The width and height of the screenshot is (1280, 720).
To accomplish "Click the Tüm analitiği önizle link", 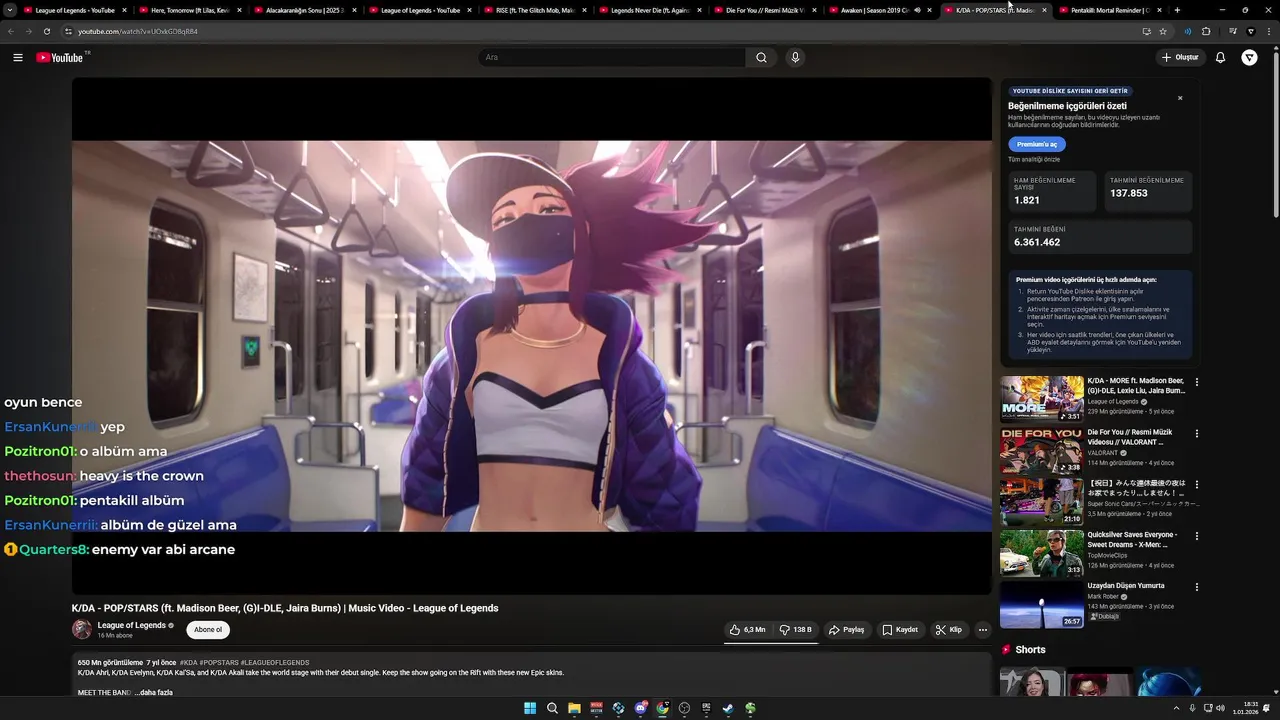I will [1034, 159].
